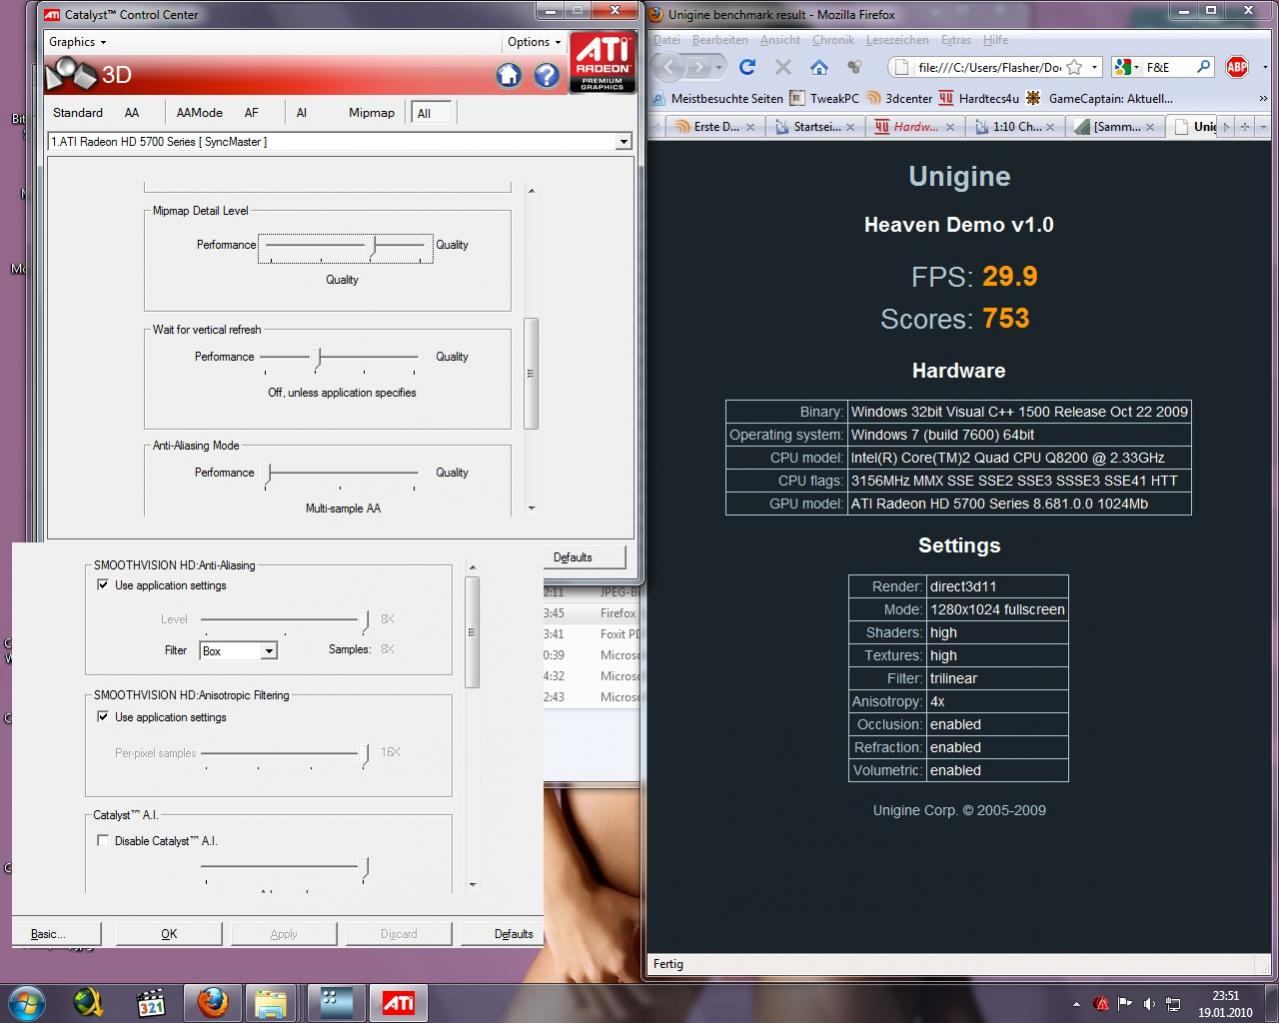This screenshot has width=1279, height=1023.
Task: Click Action Center flag tray icon
Action: [x=1125, y=1003]
